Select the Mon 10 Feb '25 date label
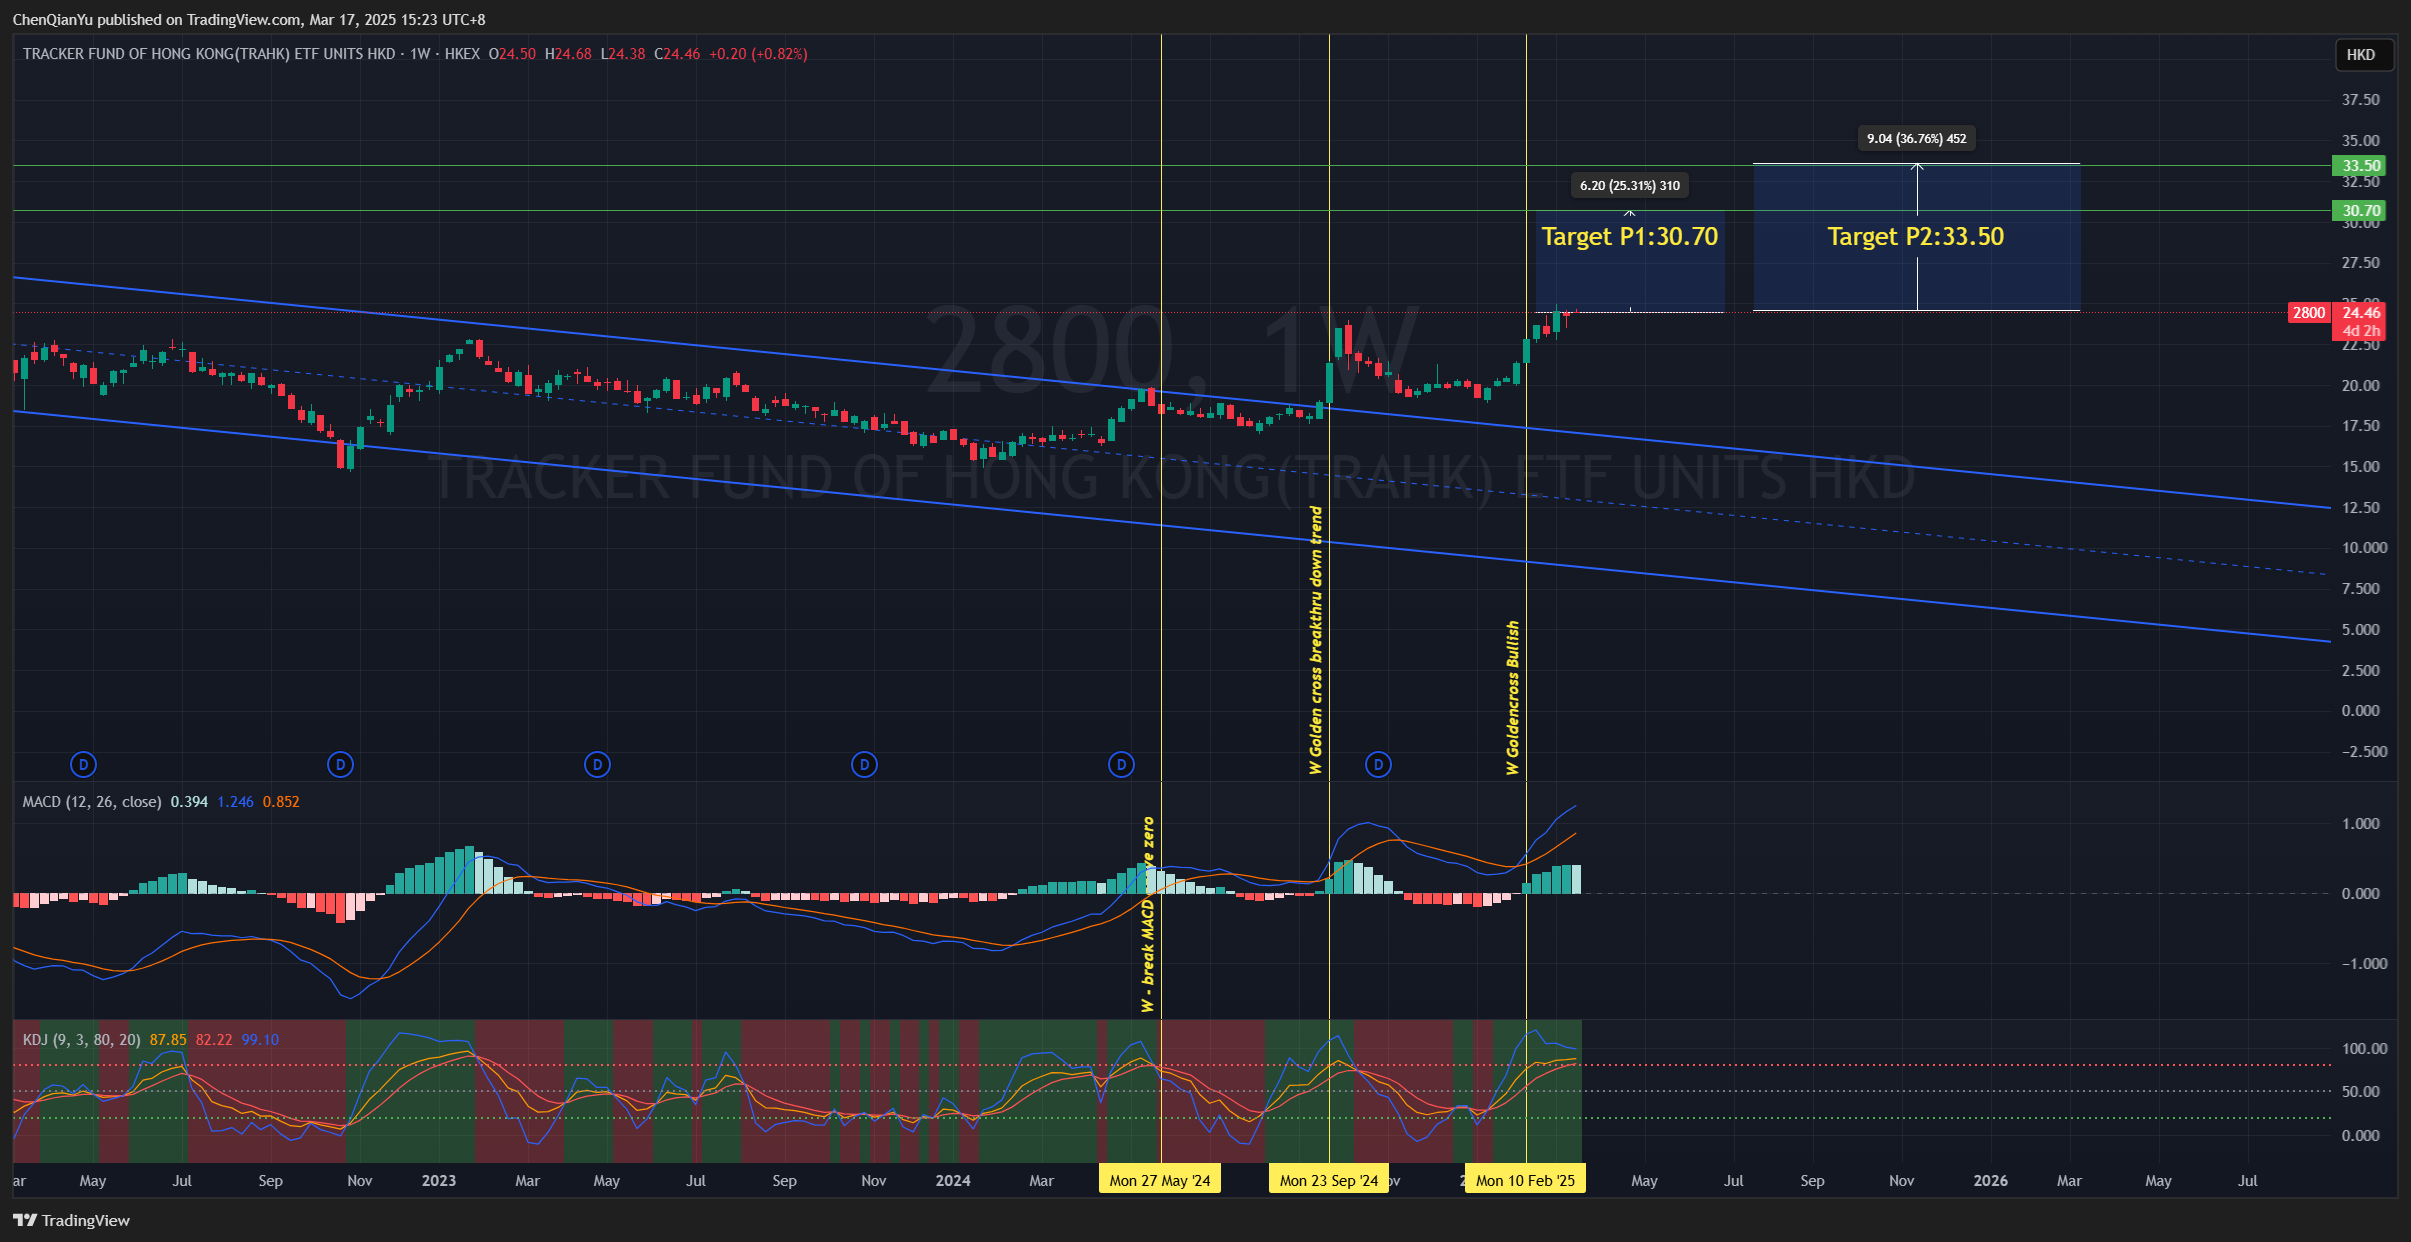This screenshot has width=2411, height=1242. click(1525, 1181)
